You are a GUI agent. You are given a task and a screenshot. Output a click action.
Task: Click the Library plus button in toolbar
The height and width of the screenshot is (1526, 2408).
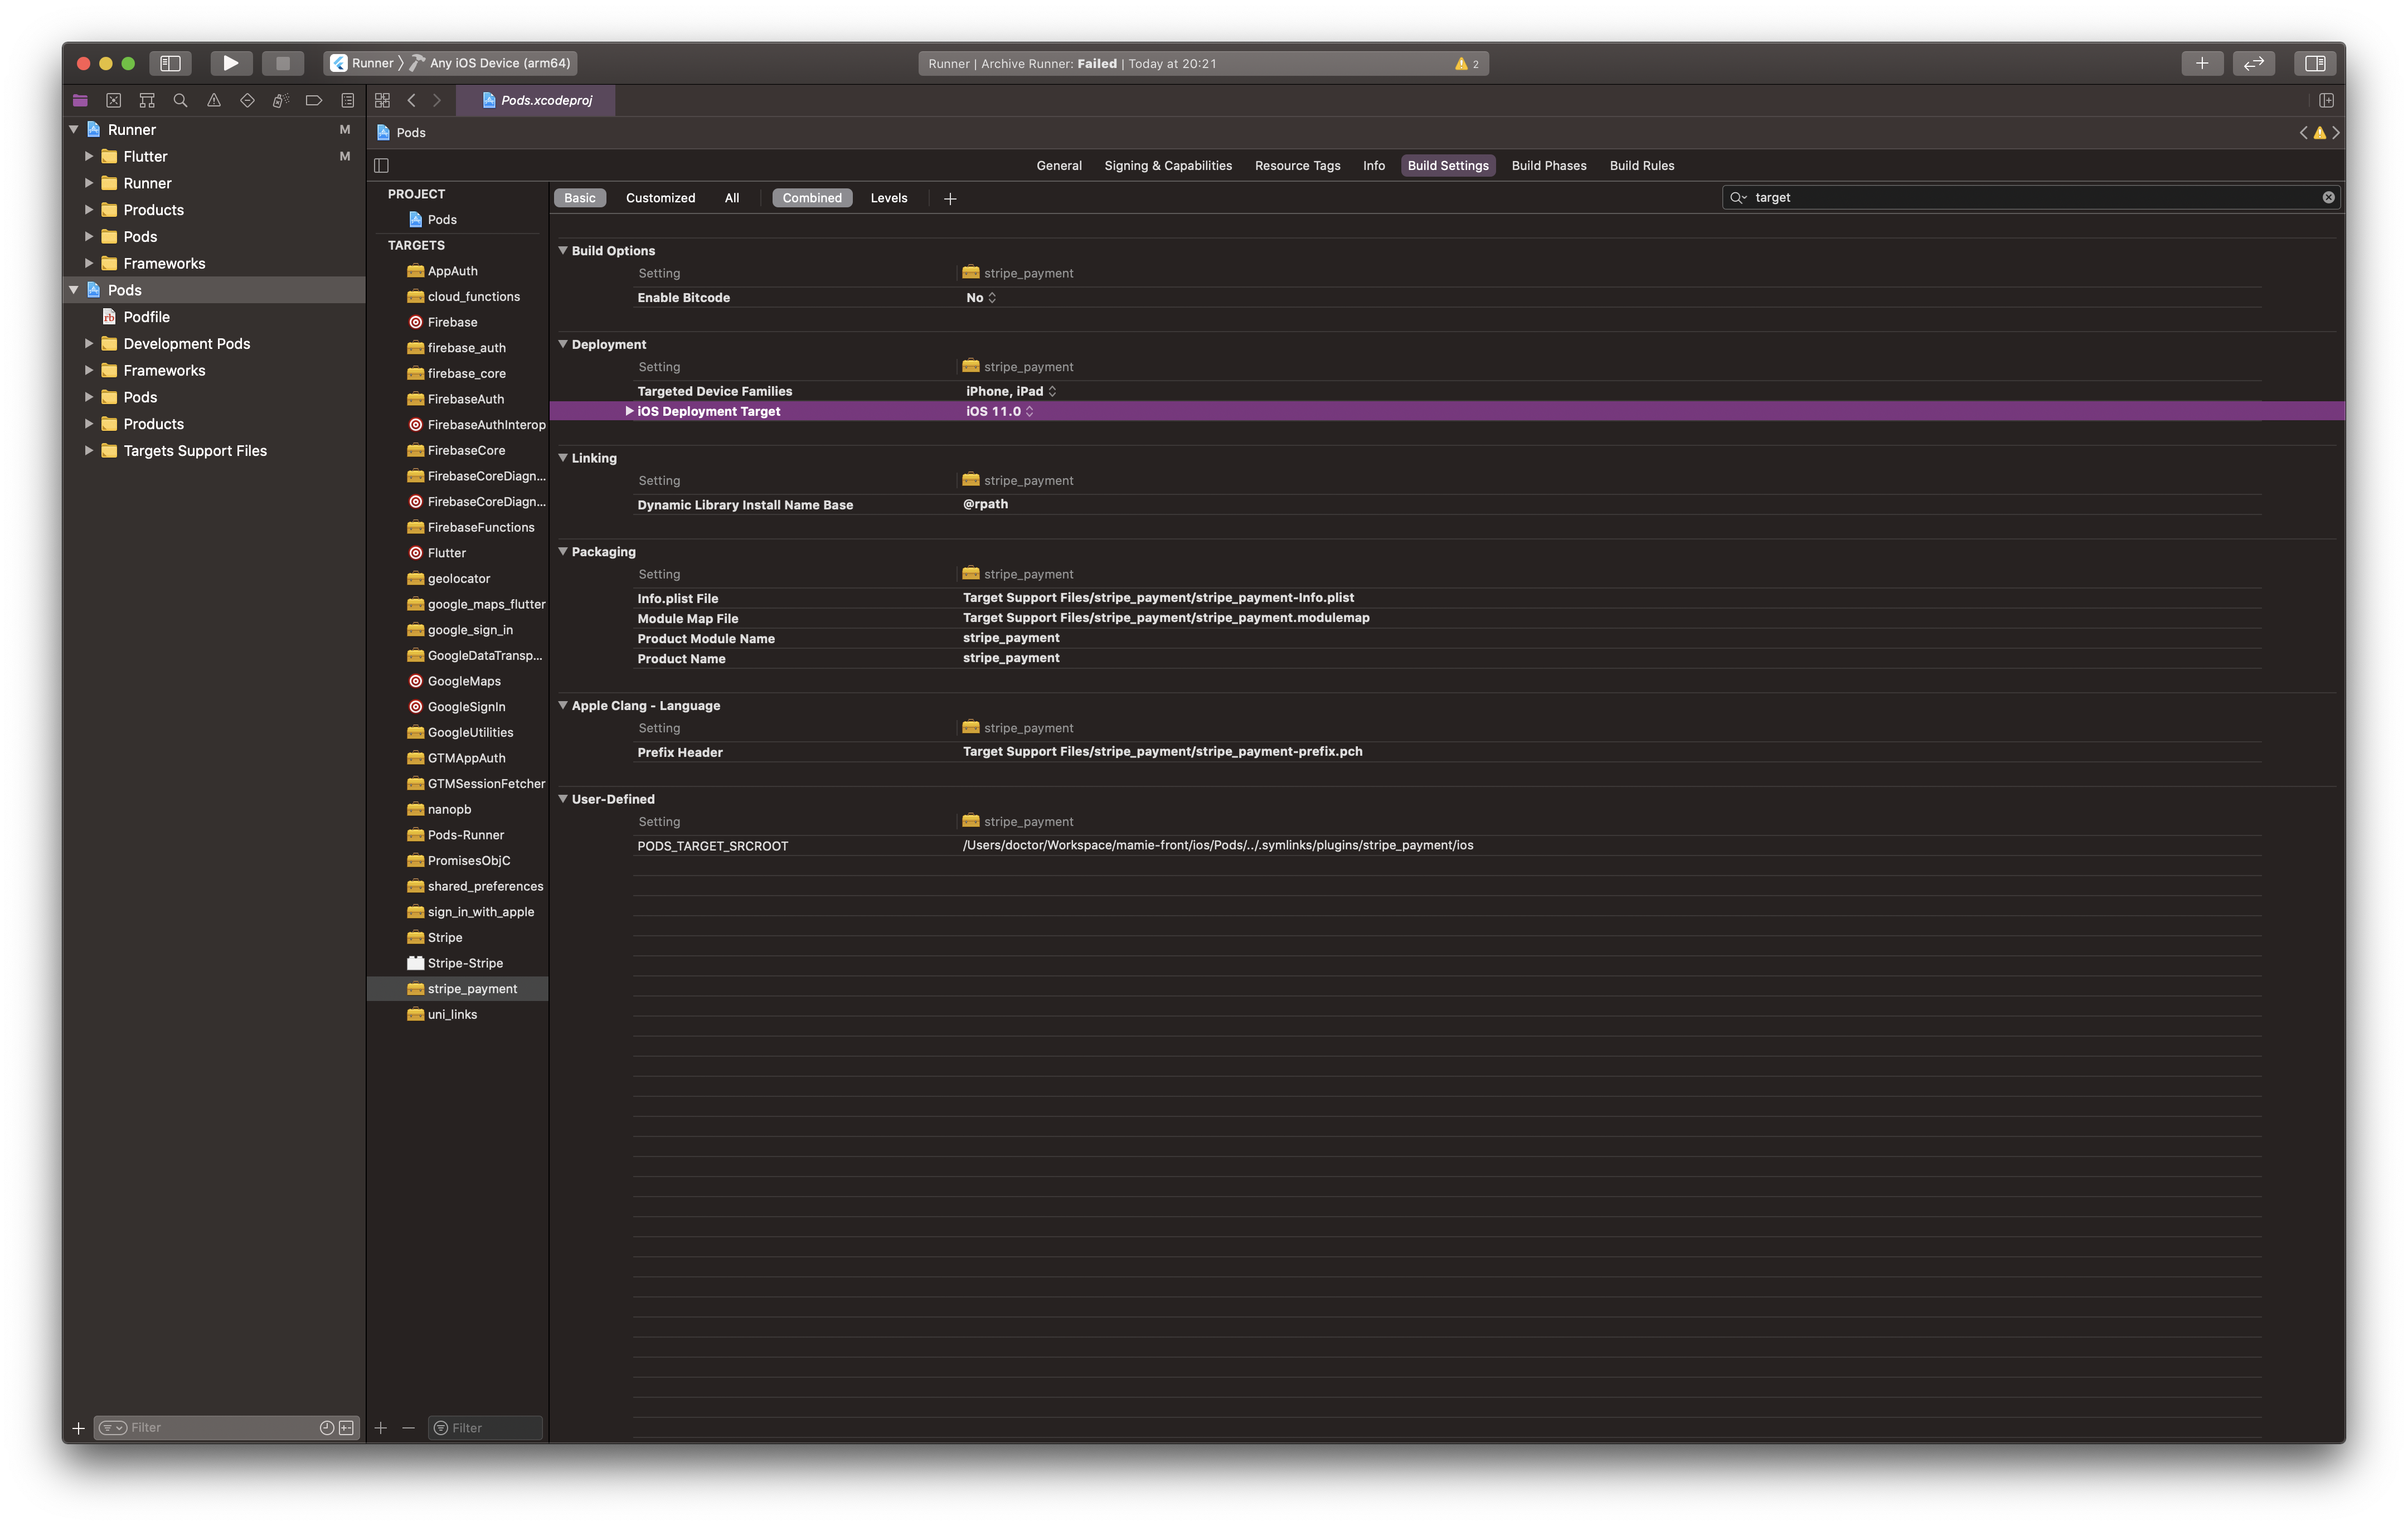pyautogui.click(x=2201, y=63)
